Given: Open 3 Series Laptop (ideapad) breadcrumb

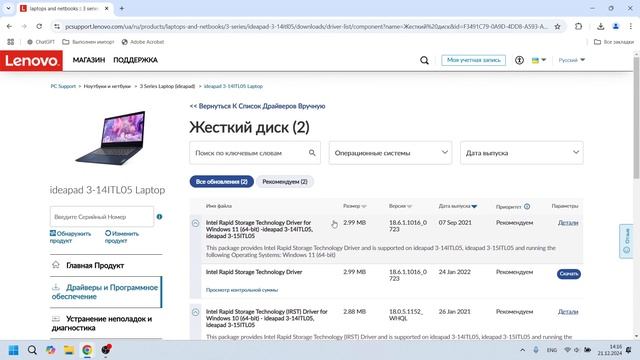Looking at the screenshot, I should pos(167,86).
